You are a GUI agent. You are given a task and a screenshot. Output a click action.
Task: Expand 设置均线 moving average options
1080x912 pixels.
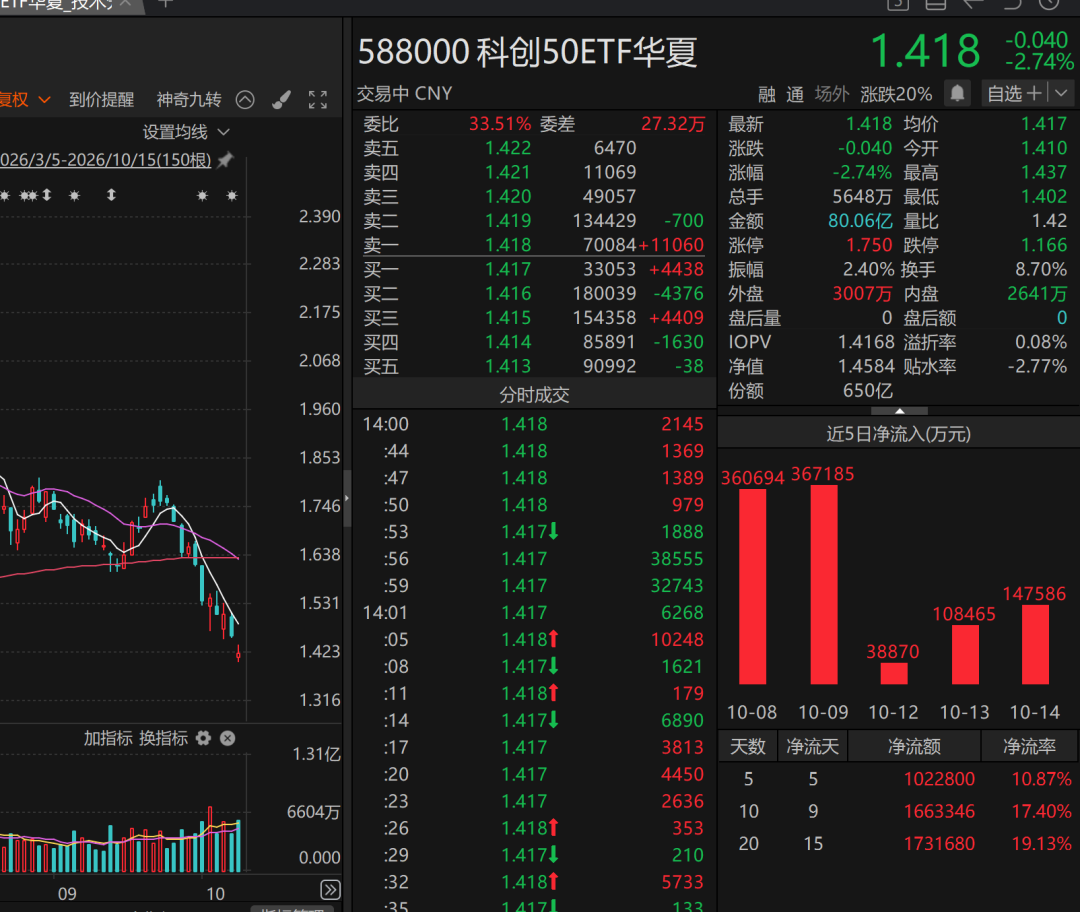[186, 132]
